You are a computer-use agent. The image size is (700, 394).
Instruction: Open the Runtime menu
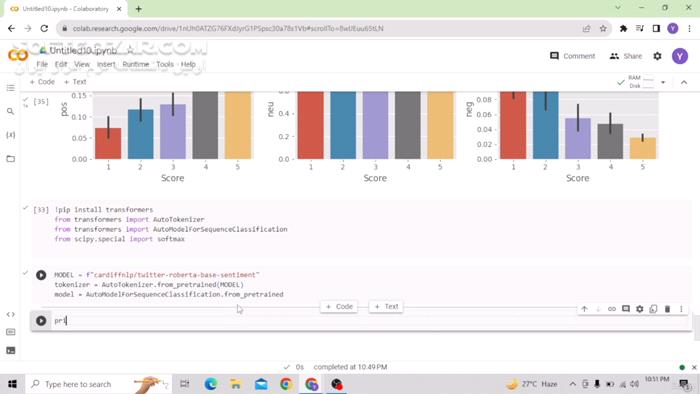[136, 64]
